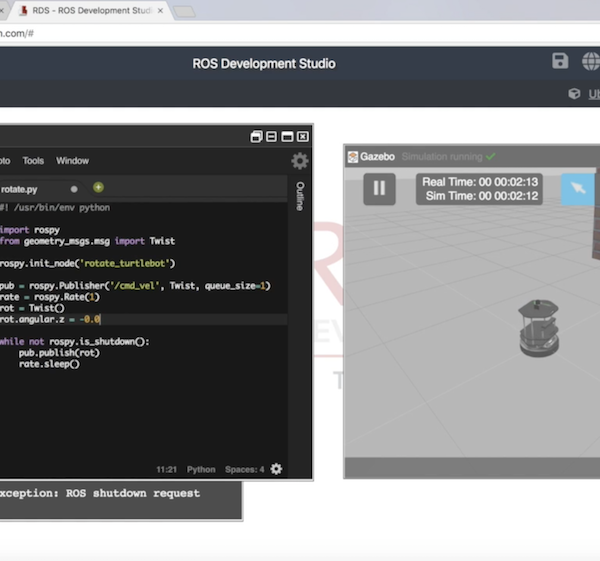Click the ROS shutdown request terminal text
Viewport: 600px width, 561px height.
pyautogui.click(x=133, y=493)
